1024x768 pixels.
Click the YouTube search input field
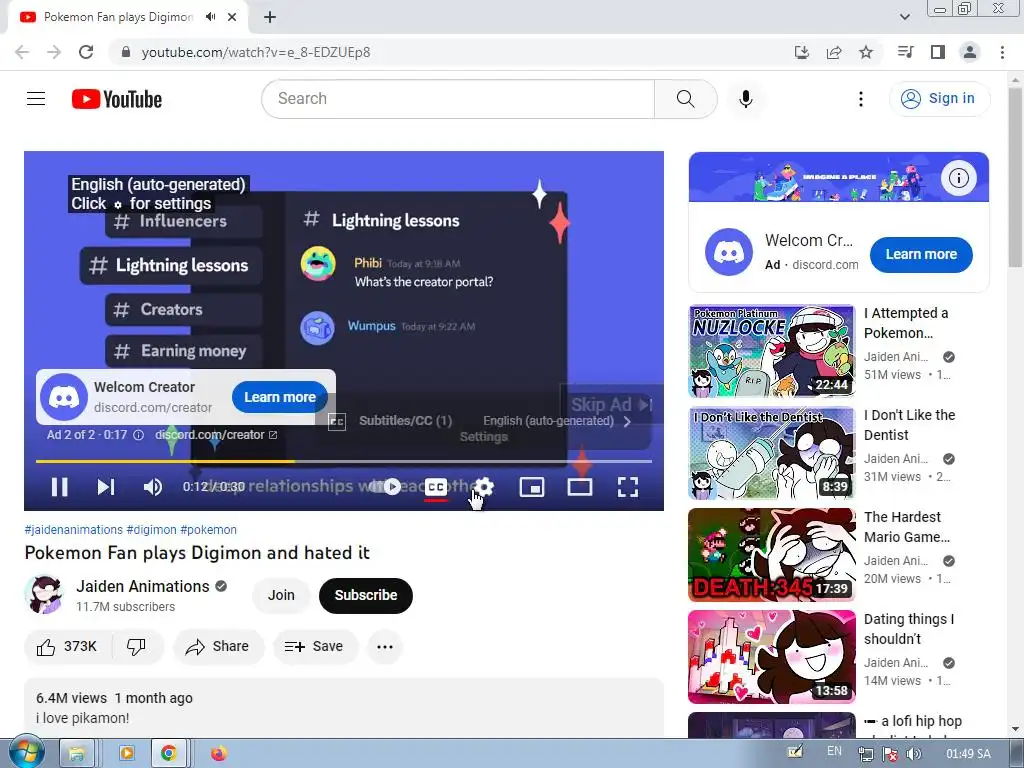(458, 99)
